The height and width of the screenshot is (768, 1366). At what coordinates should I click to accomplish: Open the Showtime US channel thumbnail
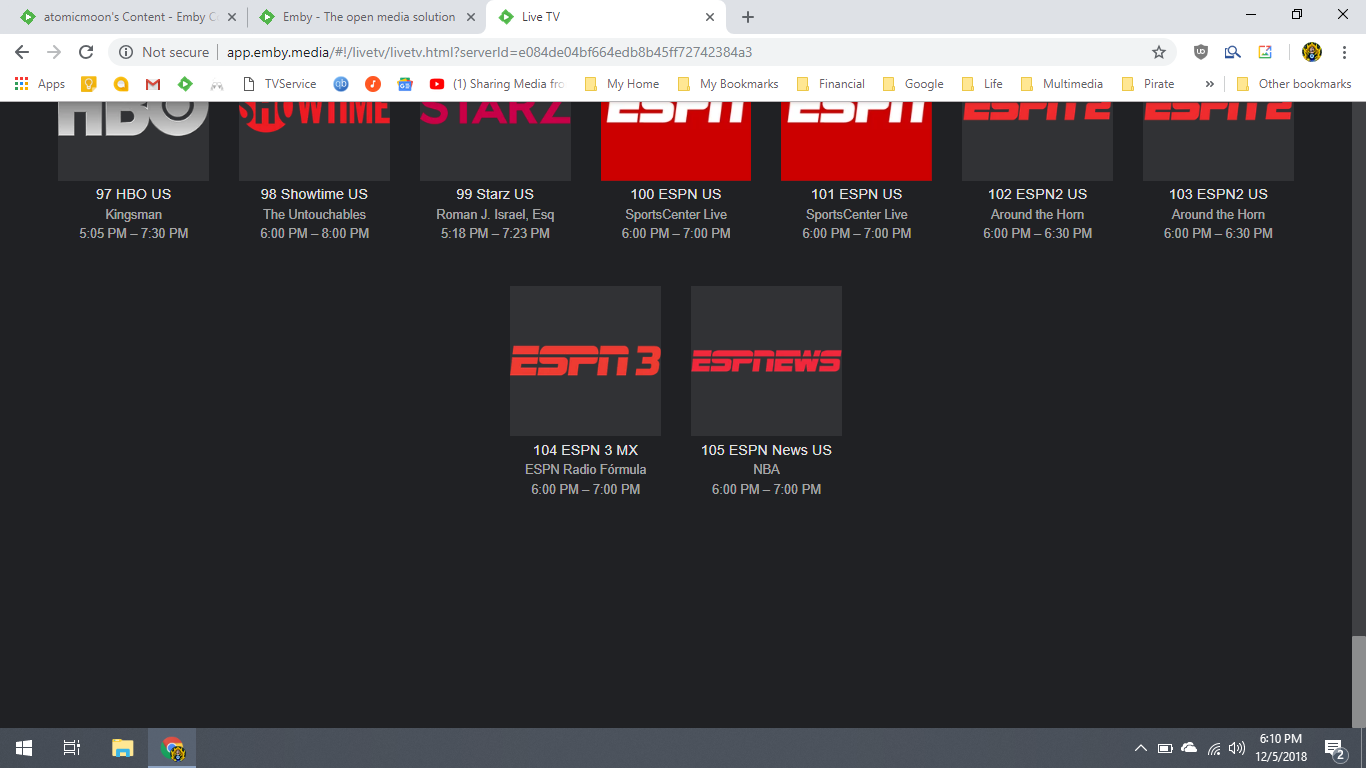coord(314,141)
